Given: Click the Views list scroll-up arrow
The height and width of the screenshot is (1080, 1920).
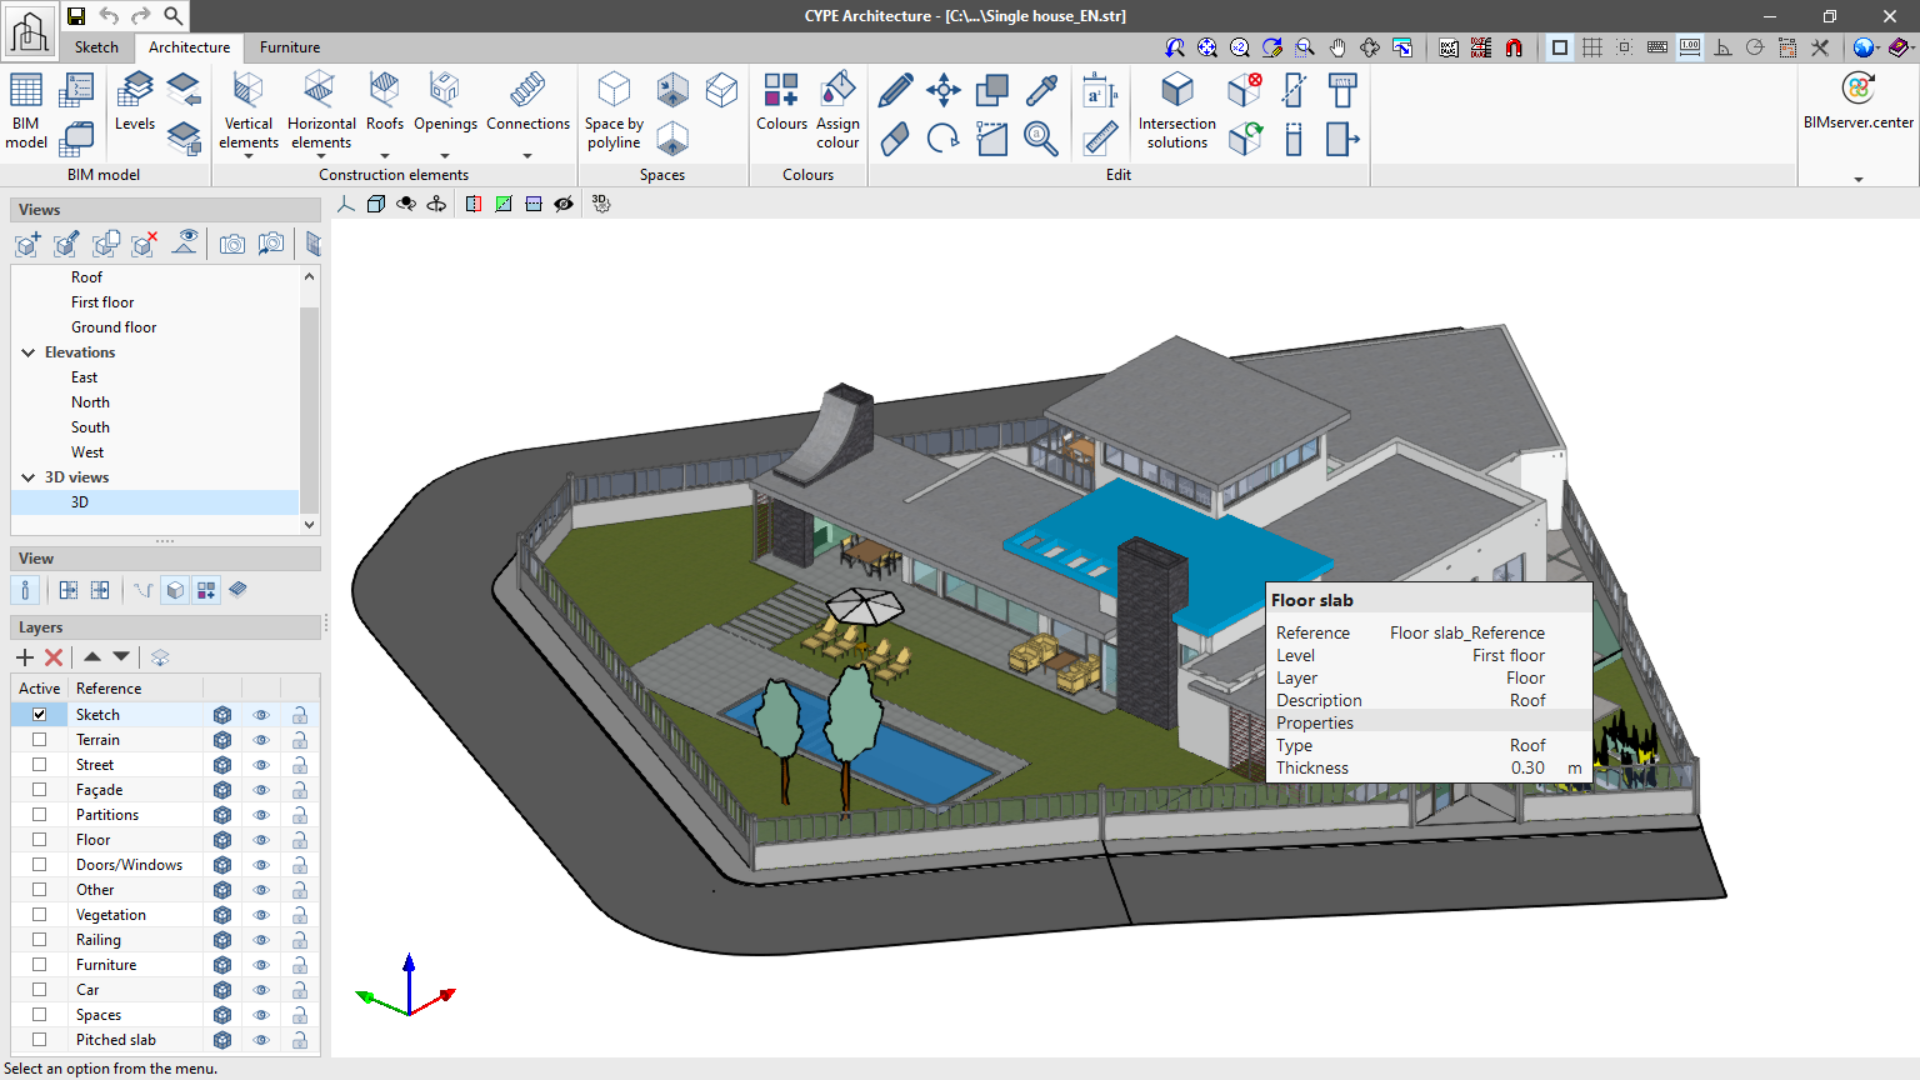Looking at the screenshot, I should click(309, 277).
